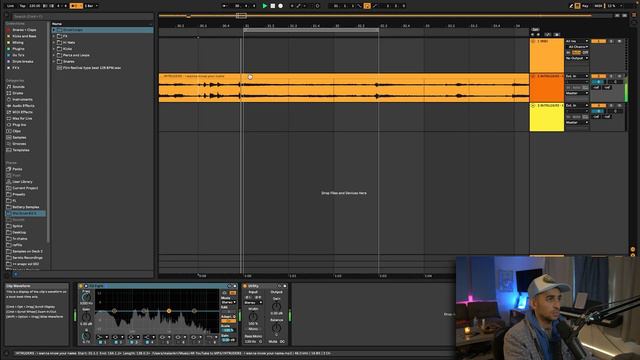
Task: Click the Name column header
Action: [57, 24]
